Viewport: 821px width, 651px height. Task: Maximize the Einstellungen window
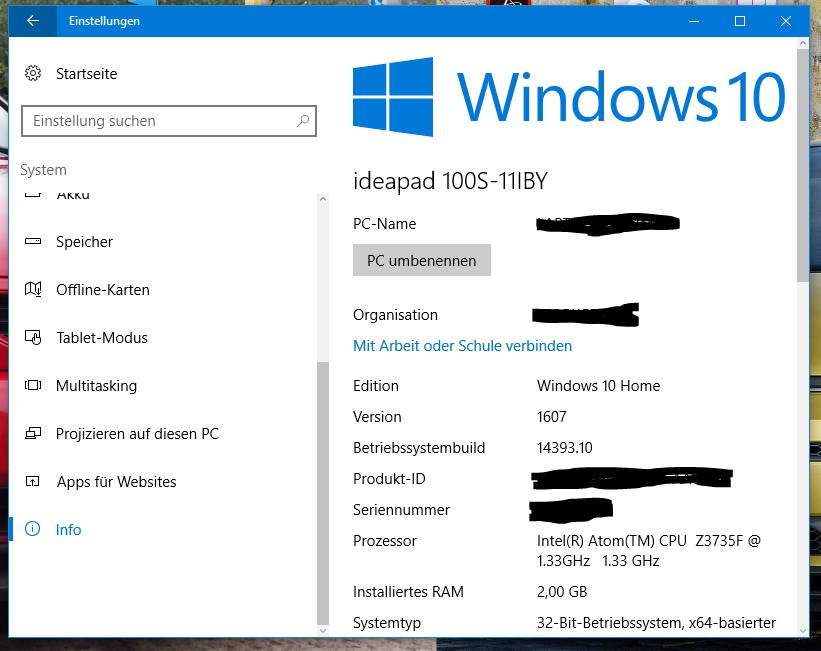click(740, 21)
